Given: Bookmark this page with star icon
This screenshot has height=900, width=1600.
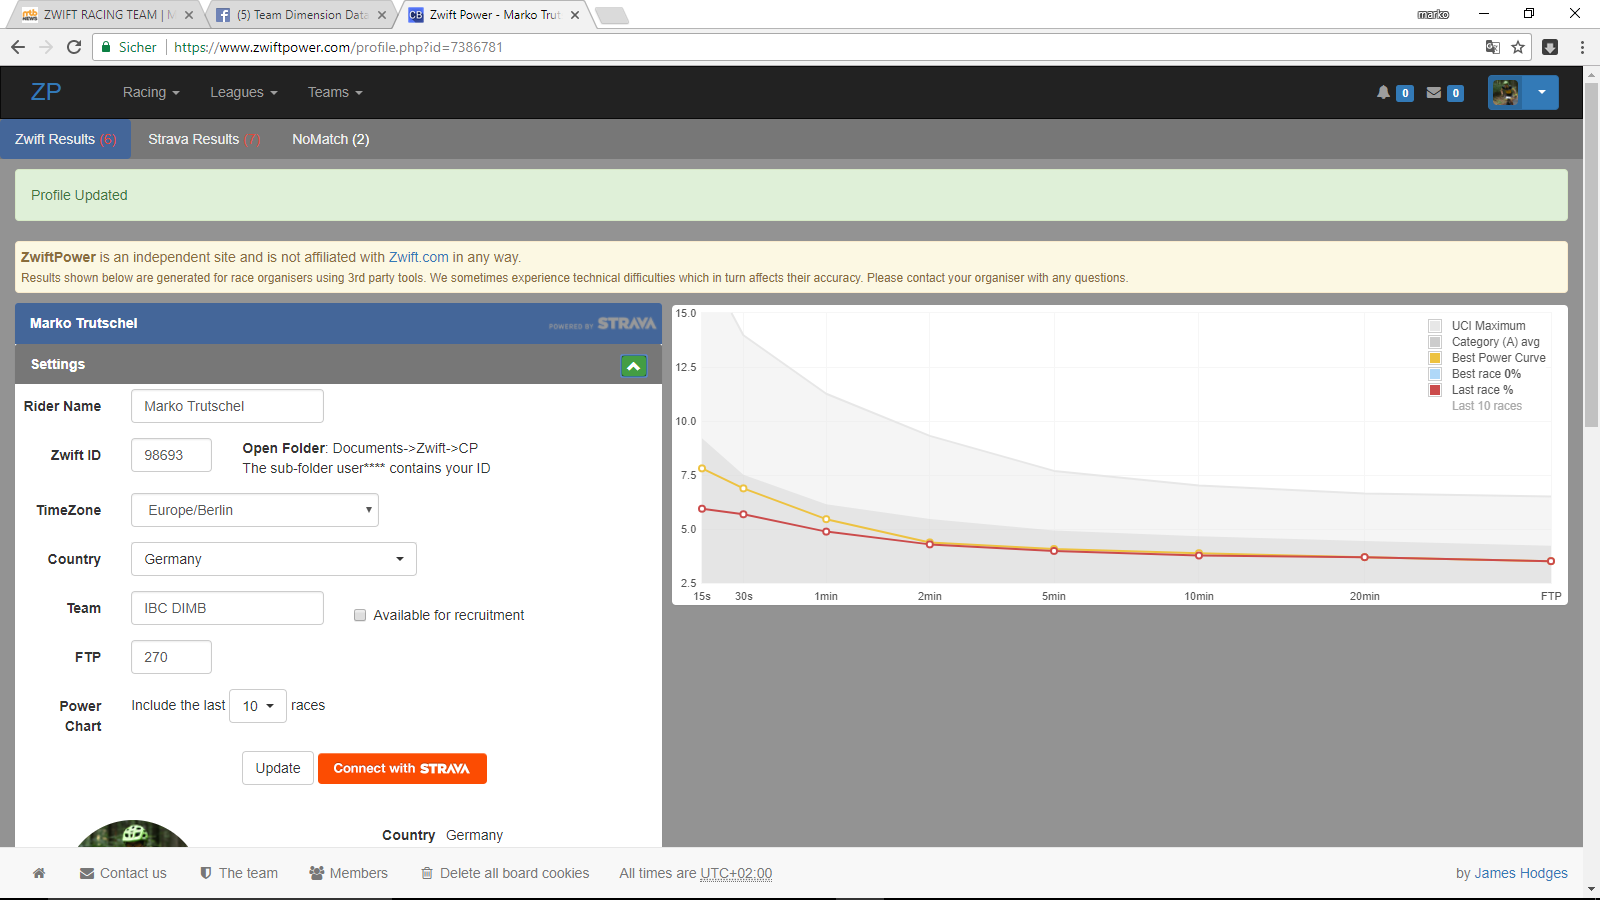Looking at the screenshot, I should click(1518, 47).
